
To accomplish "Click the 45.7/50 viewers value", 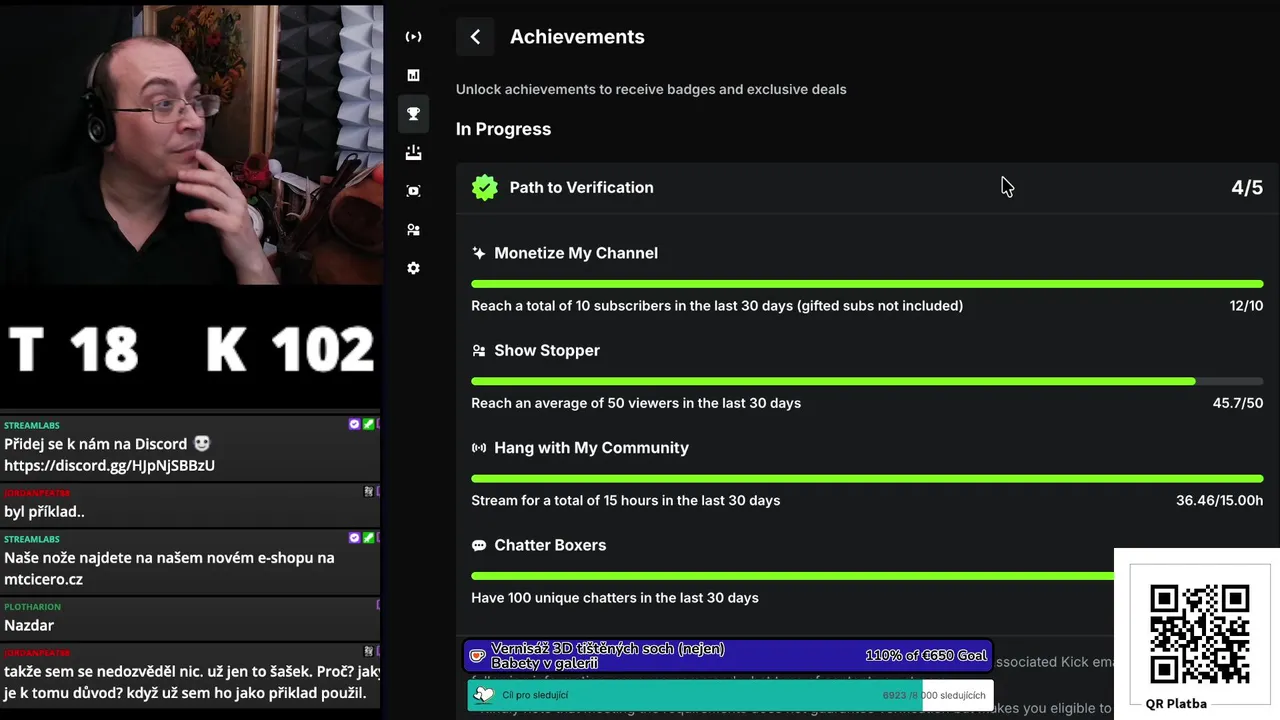I will (1238, 403).
